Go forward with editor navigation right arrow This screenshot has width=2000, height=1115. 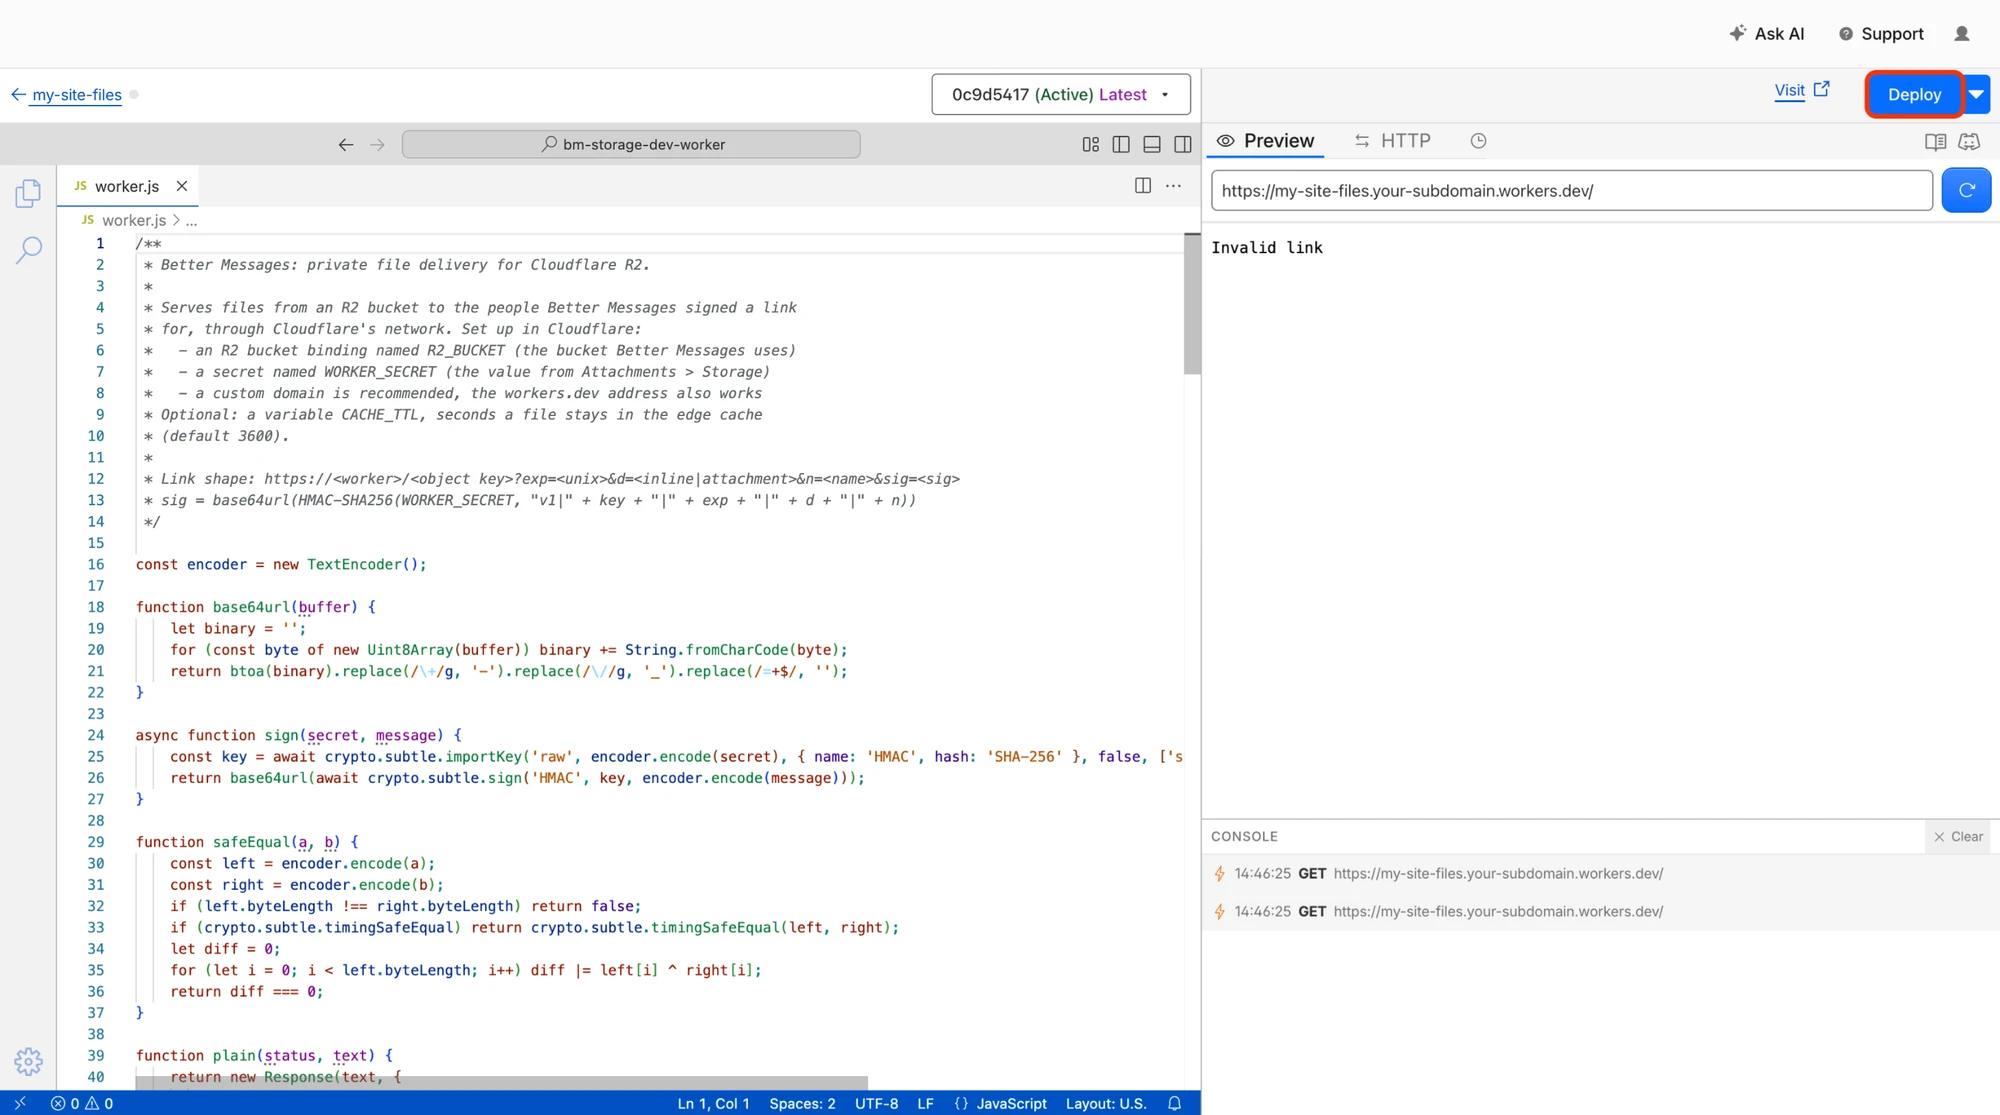(x=377, y=144)
